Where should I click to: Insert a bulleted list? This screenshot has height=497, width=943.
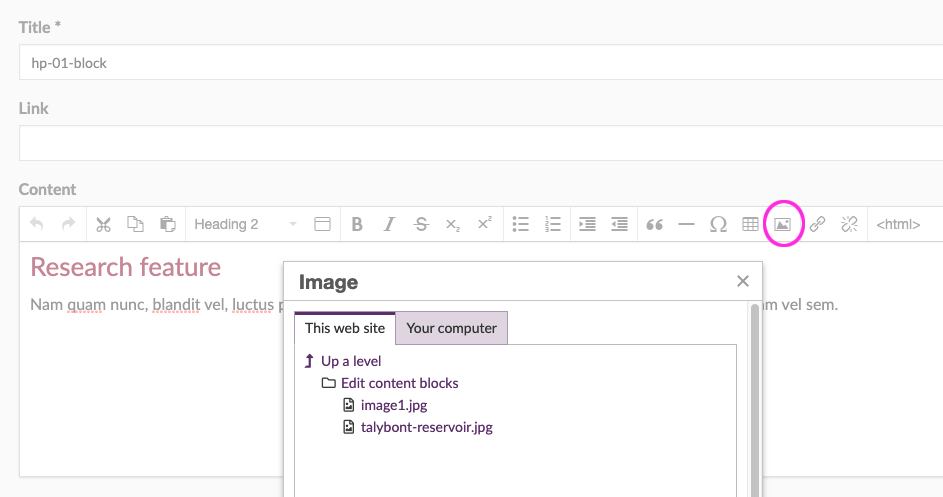(520, 224)
